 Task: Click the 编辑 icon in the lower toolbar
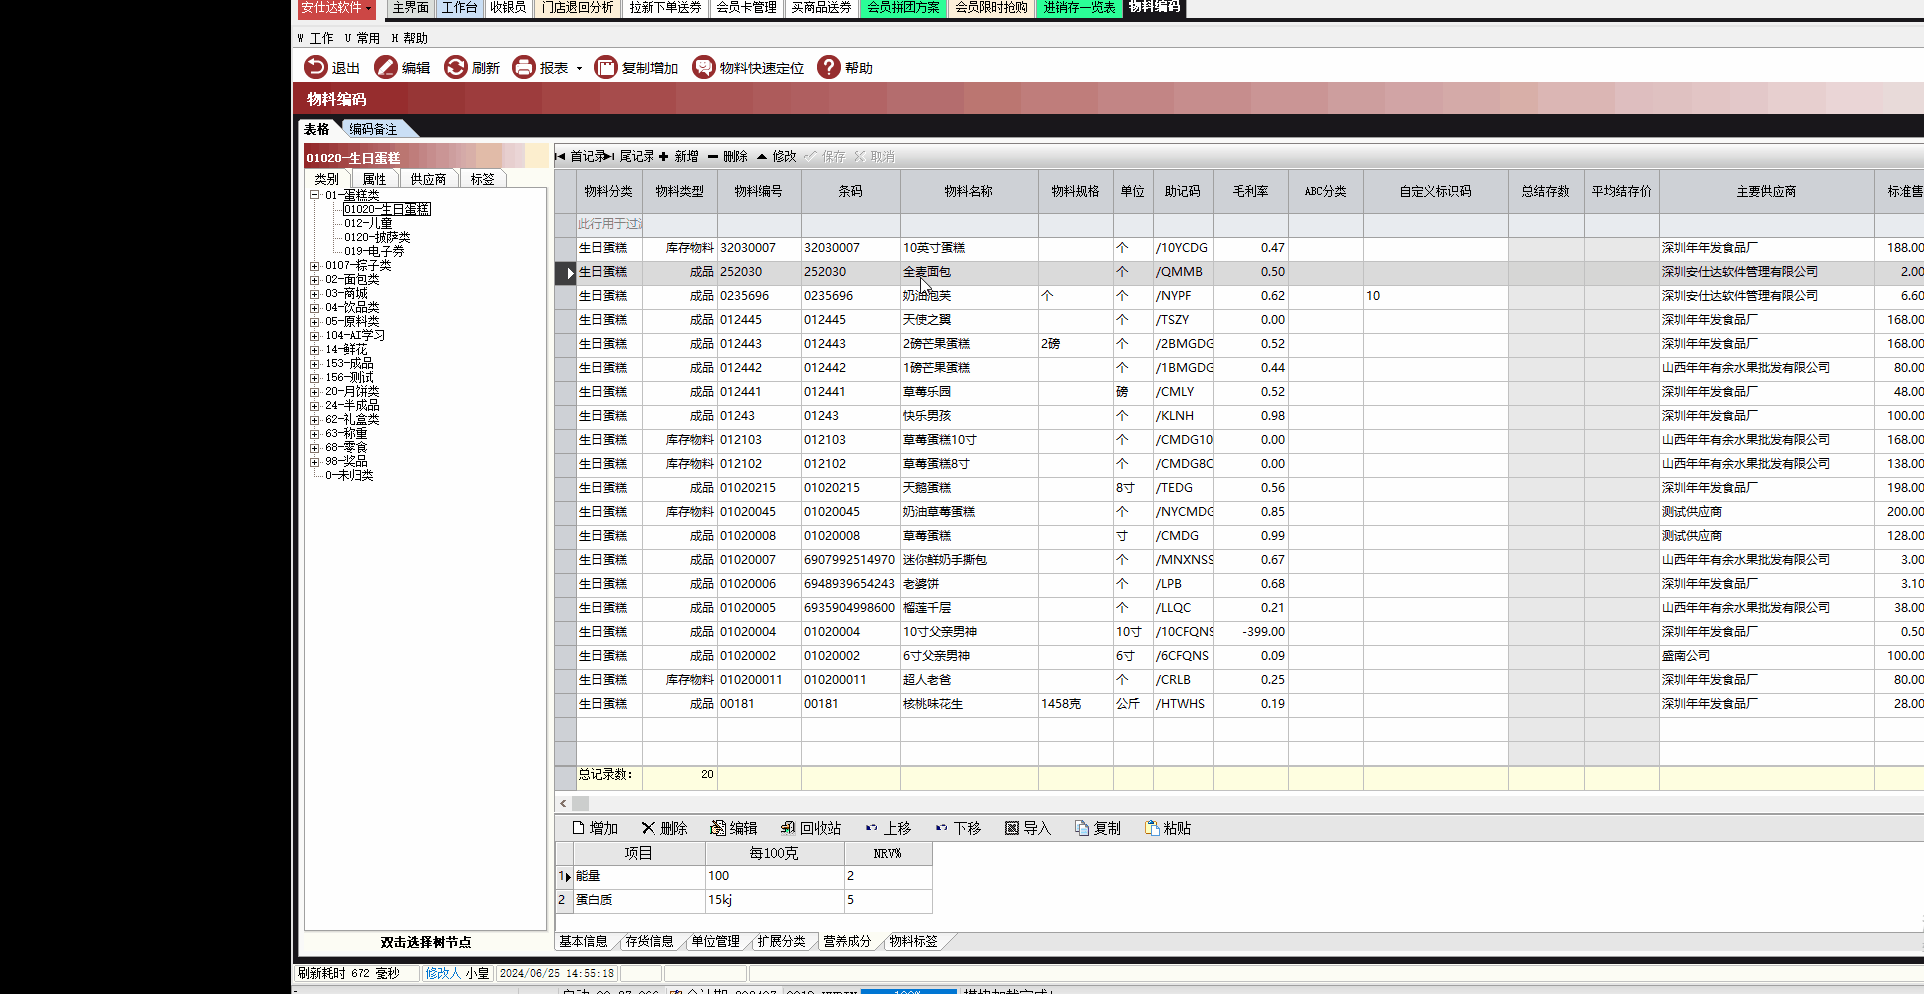pyautogui.click(x=718, y=828)
